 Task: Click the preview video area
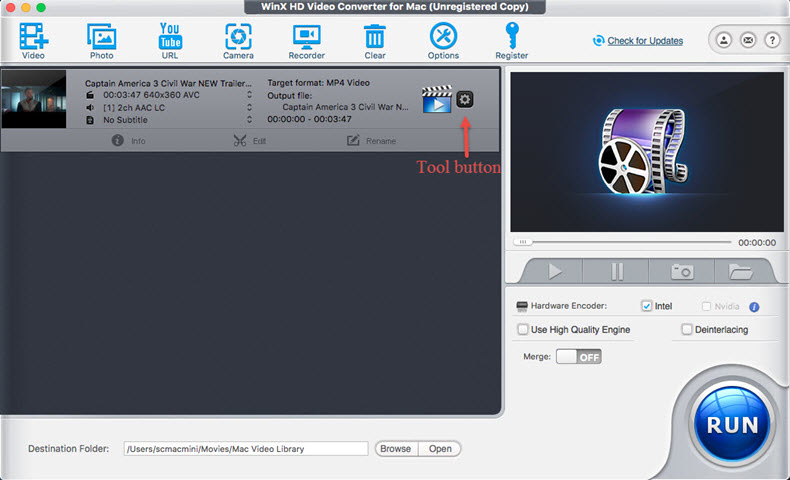pos(647,152)
